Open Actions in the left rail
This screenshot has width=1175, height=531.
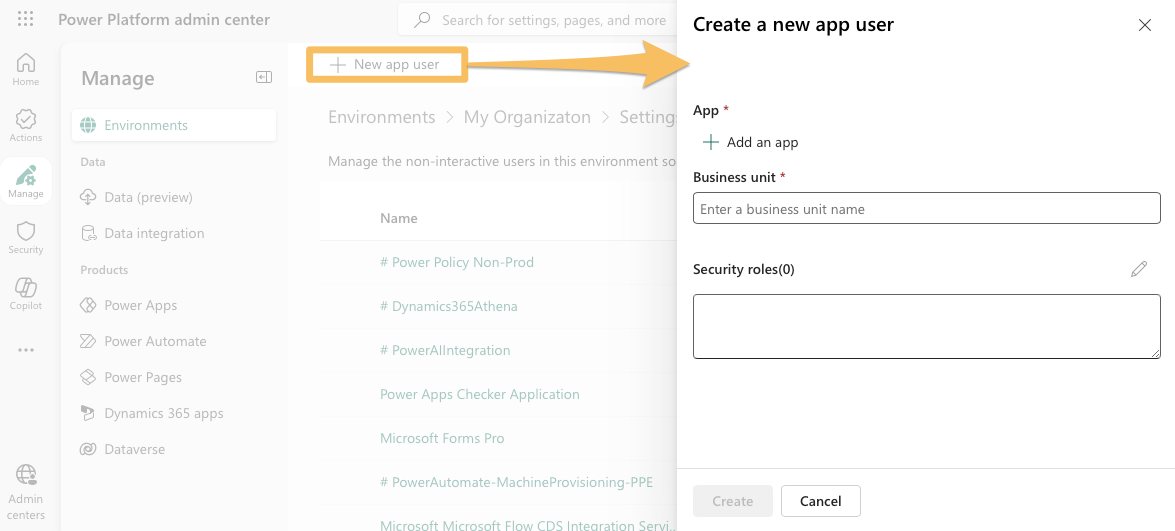pos(26,125)
